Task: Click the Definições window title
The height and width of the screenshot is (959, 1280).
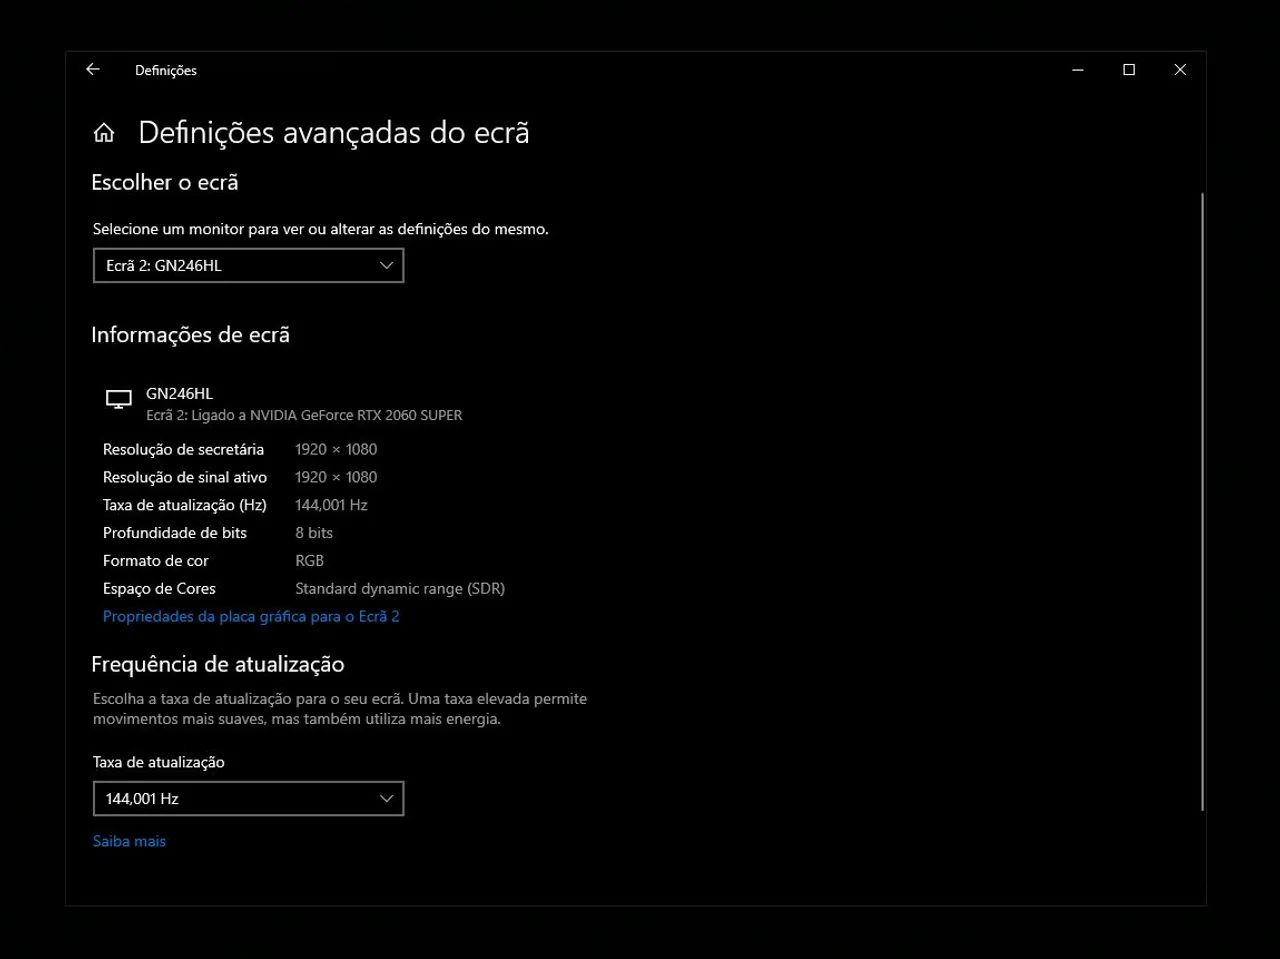Action: click(165, 70)
